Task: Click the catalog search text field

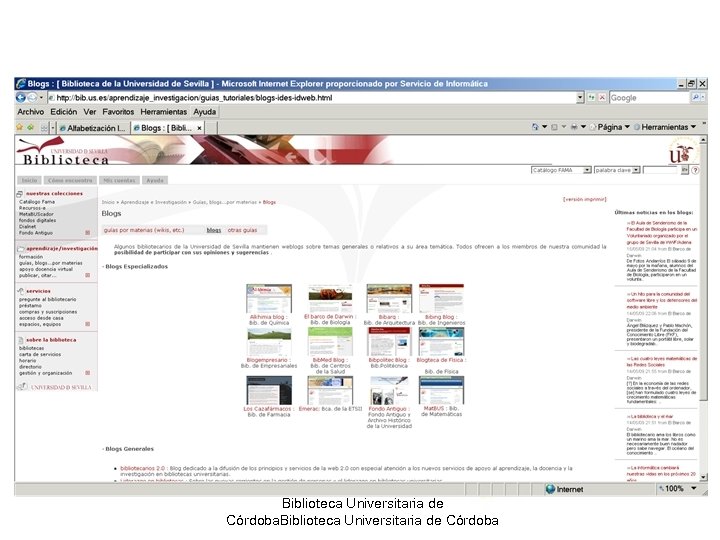Action: click(660, 170)
